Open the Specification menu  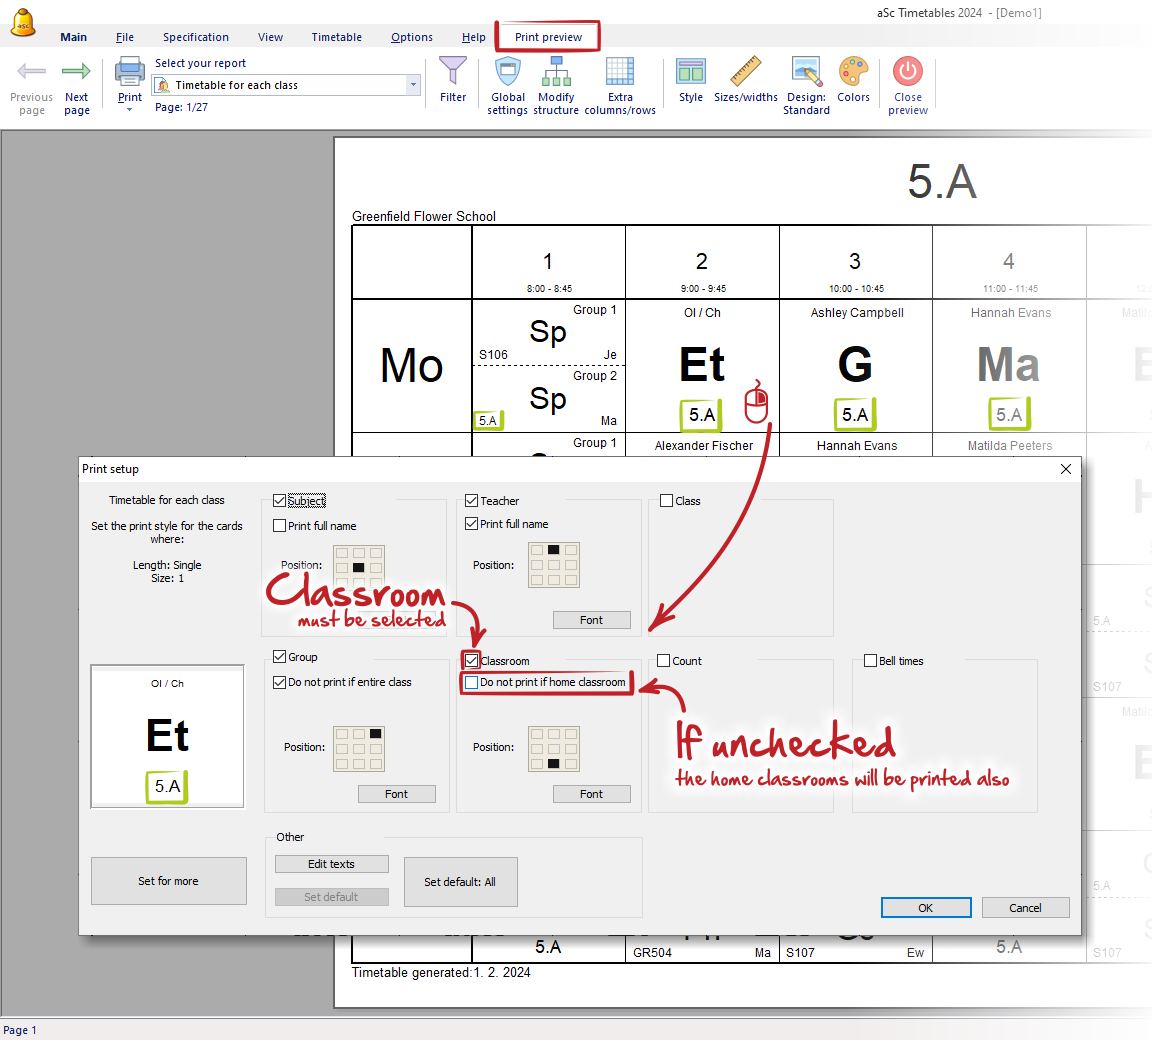195,37
